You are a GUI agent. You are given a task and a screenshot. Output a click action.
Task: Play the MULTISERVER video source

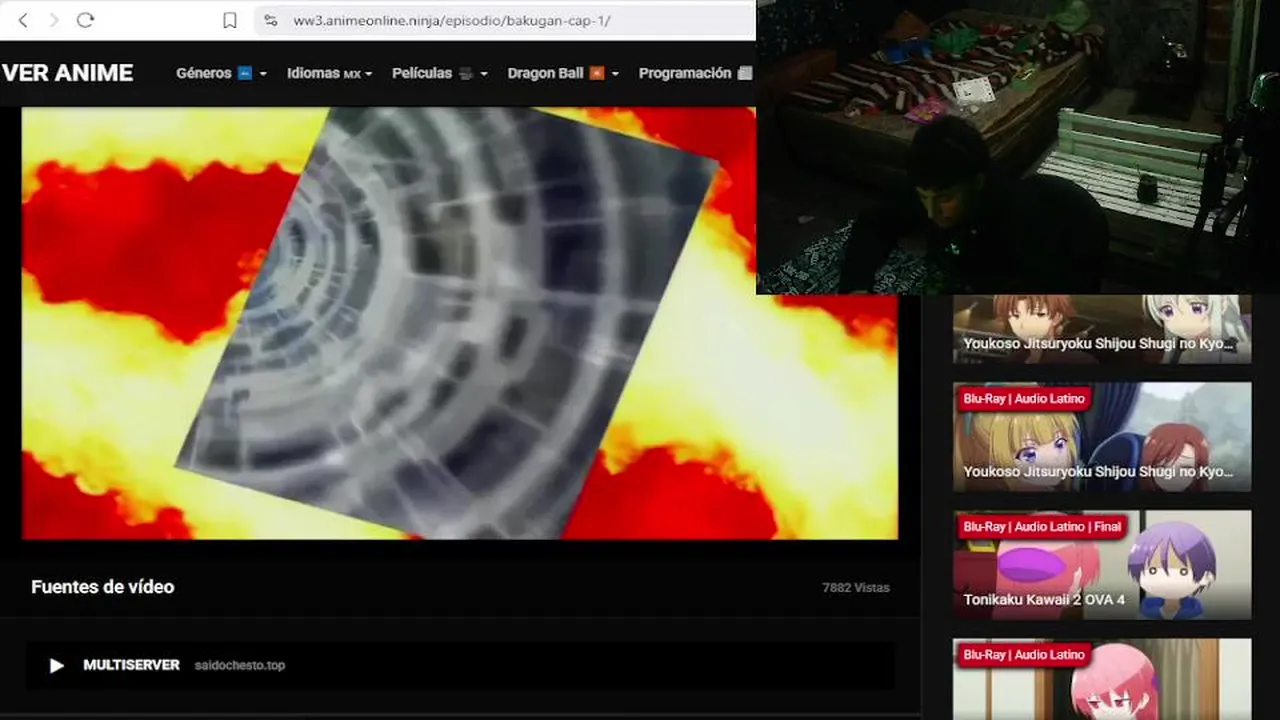click(x=57, y=665)
